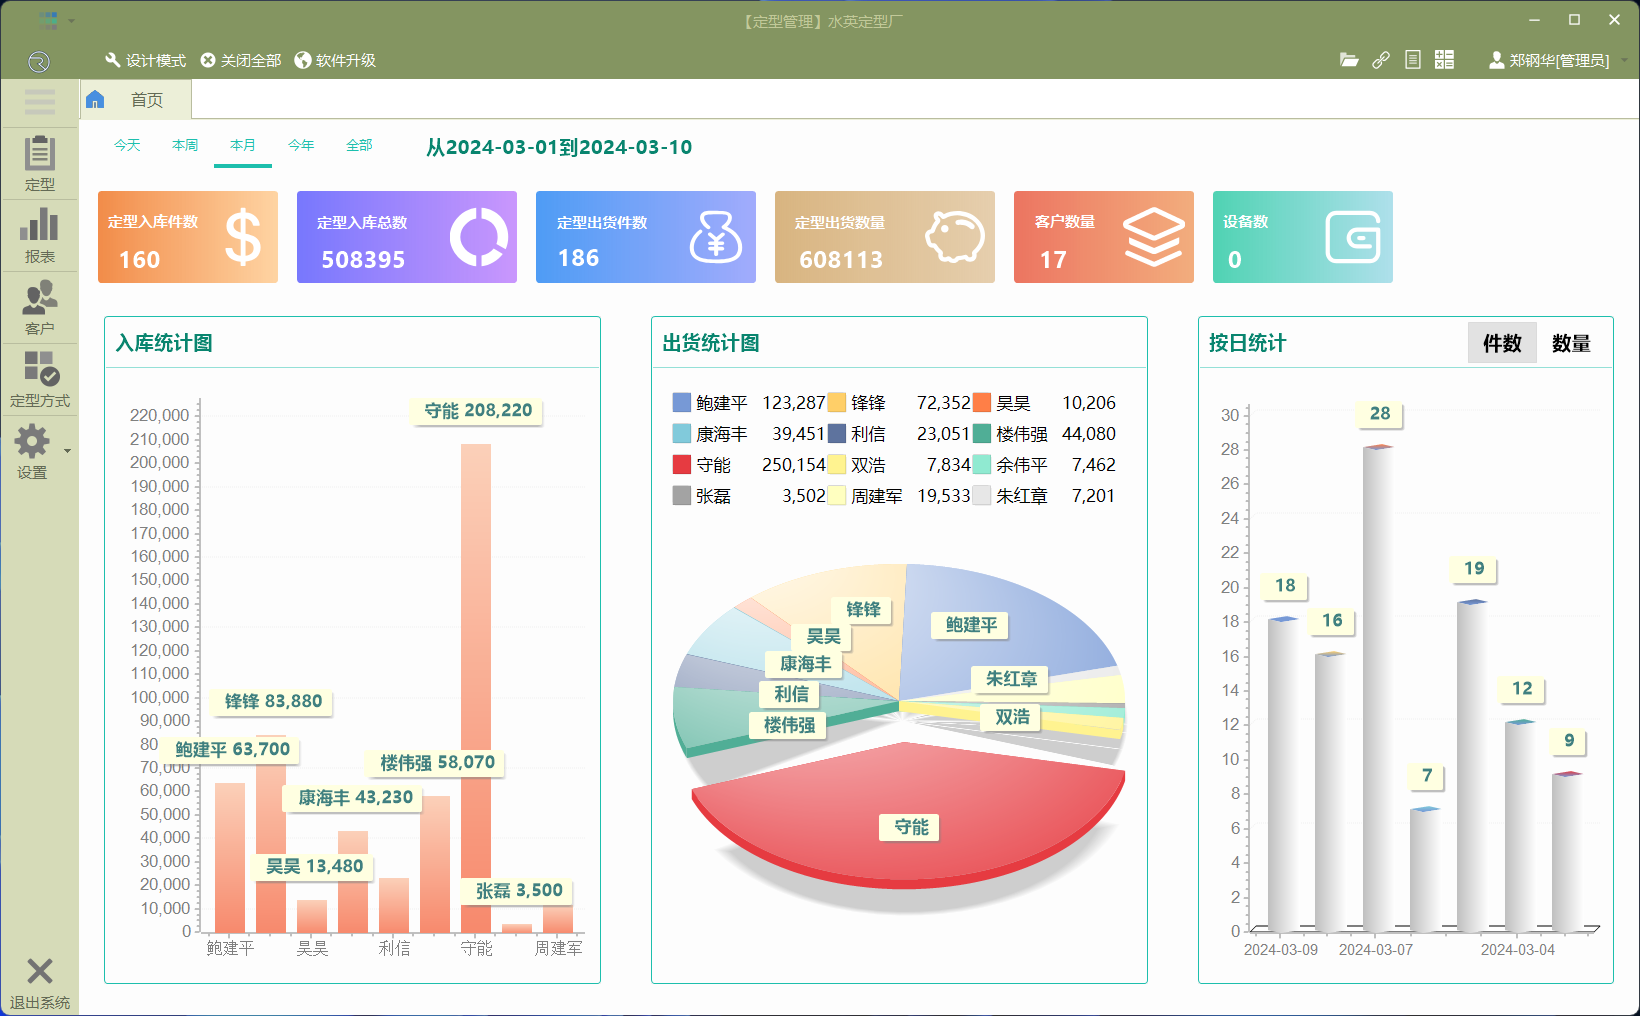Click the 定型入库总数 value 508395
This screenshot has width=1640, height=1016.
(x=363, y=260)
